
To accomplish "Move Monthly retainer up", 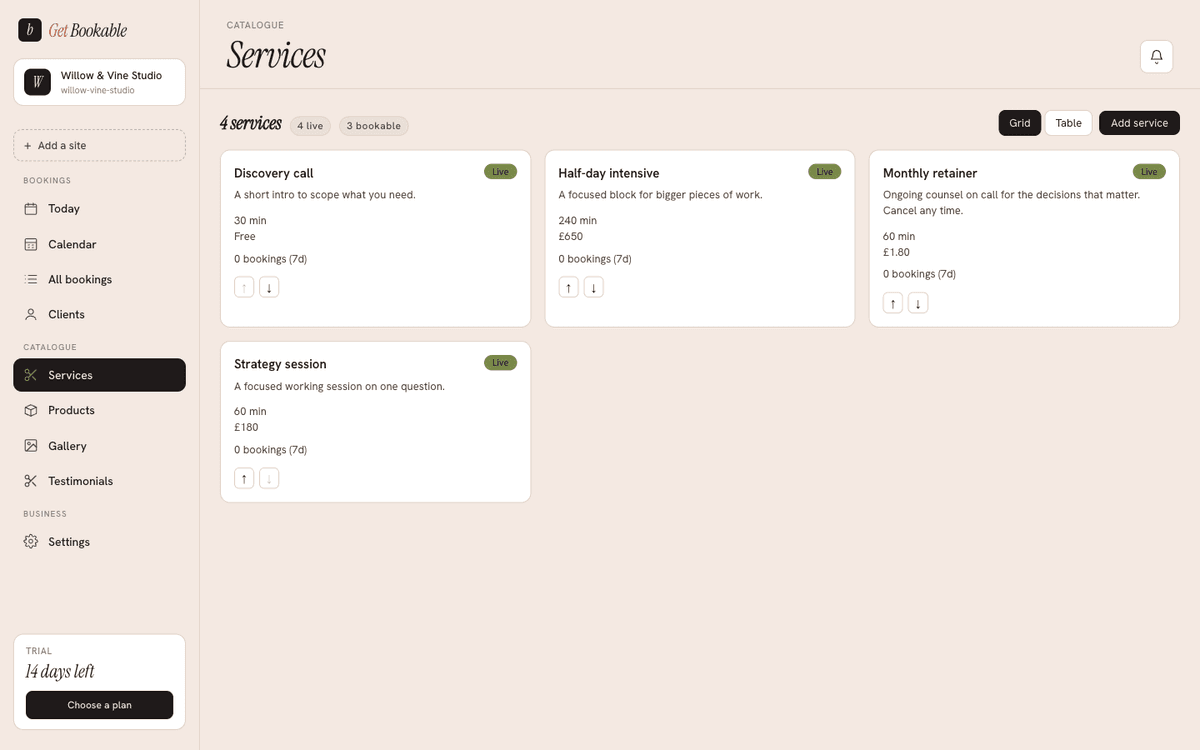I will [x=893, y=303].
